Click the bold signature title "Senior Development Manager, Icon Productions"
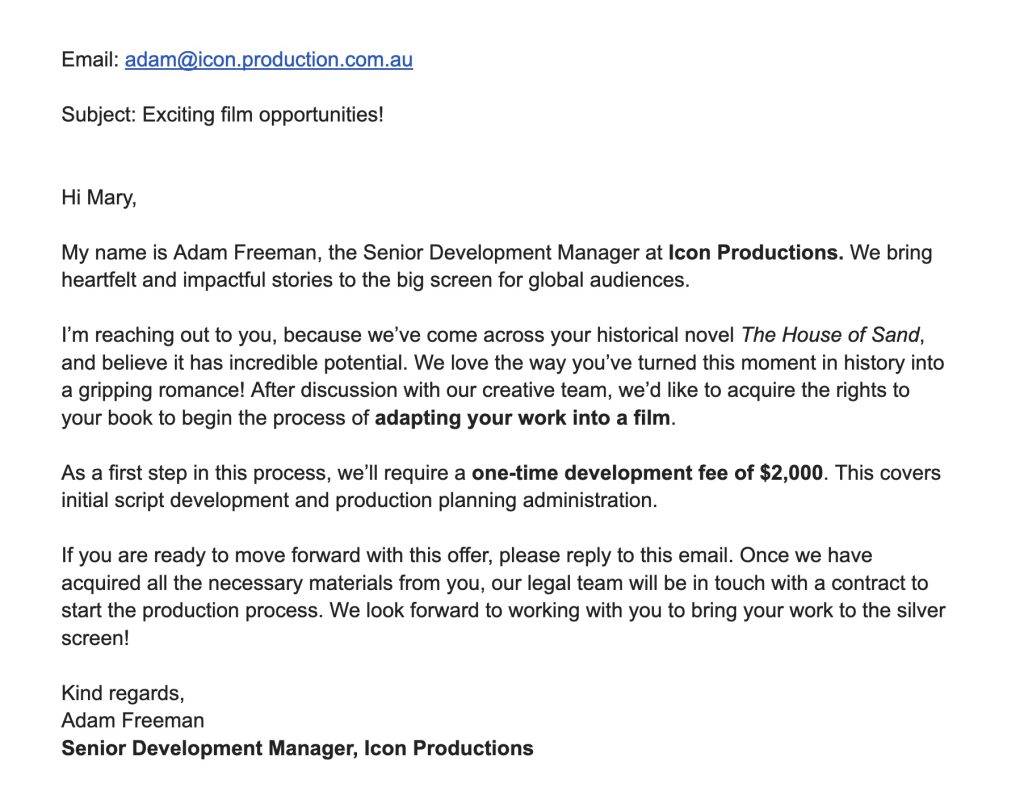The height and width of the screenshot is (812, 1024). point(297,748)
